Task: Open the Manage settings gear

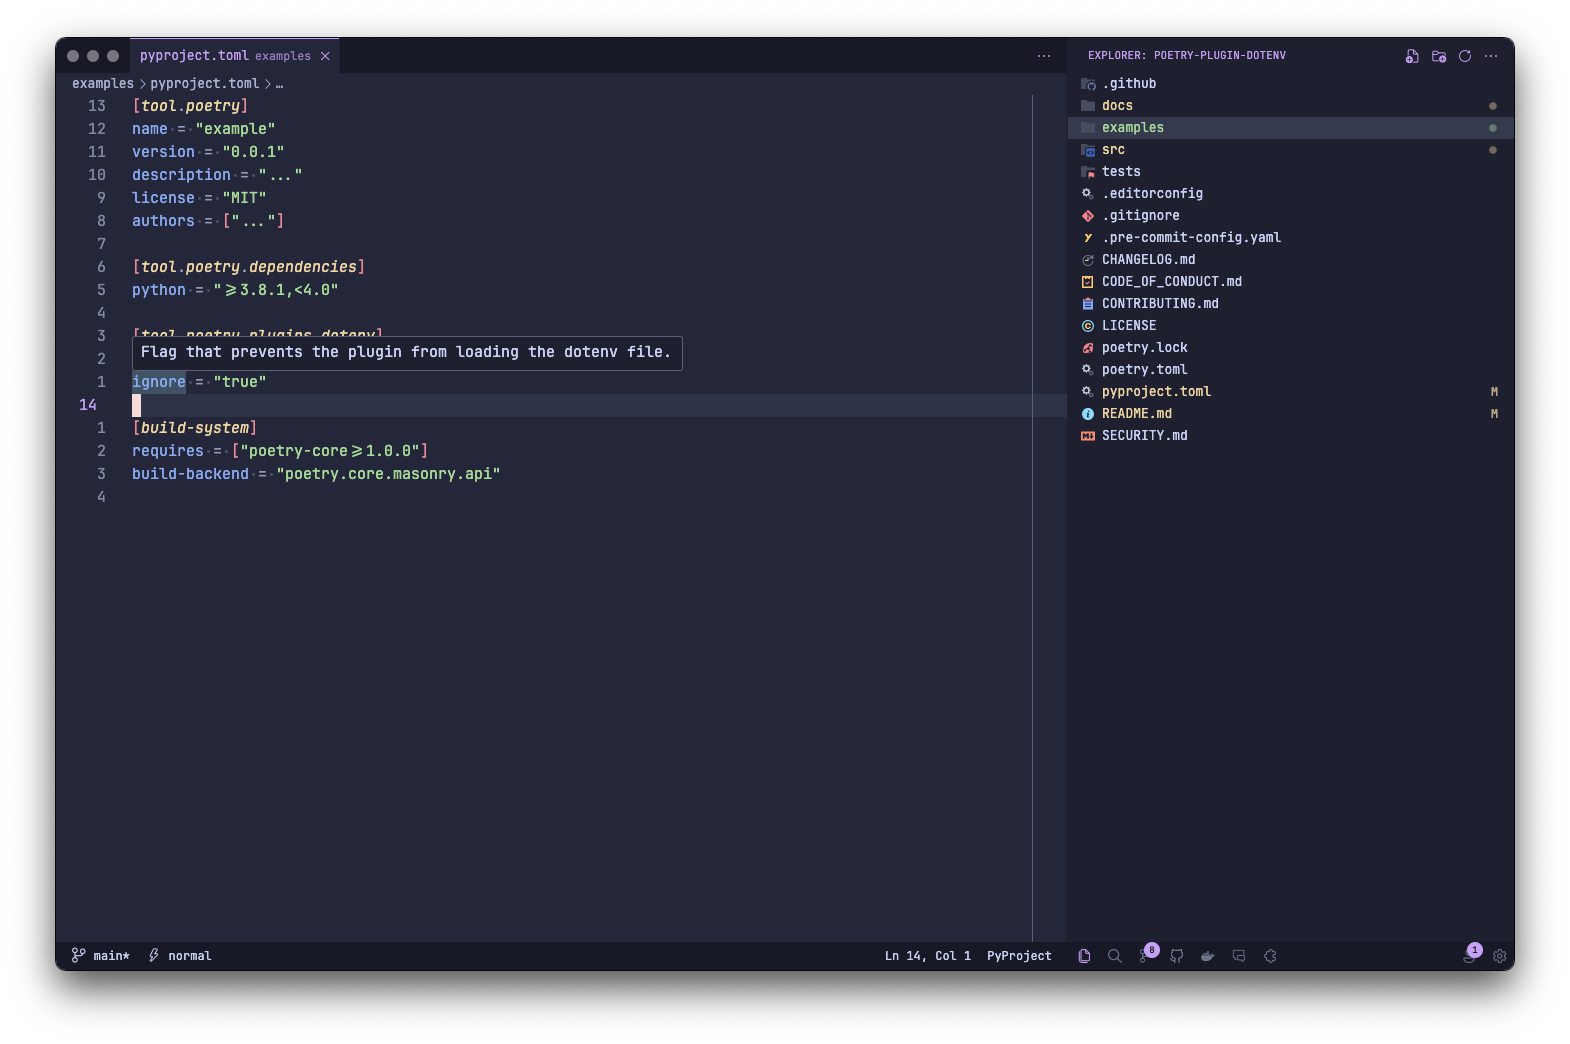Action: coord(1499,956)
